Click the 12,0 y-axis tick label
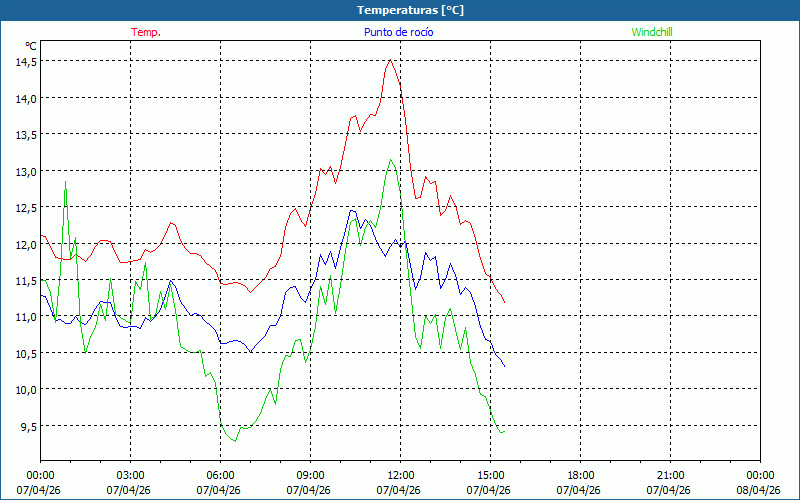 click(x=26, y=244)
